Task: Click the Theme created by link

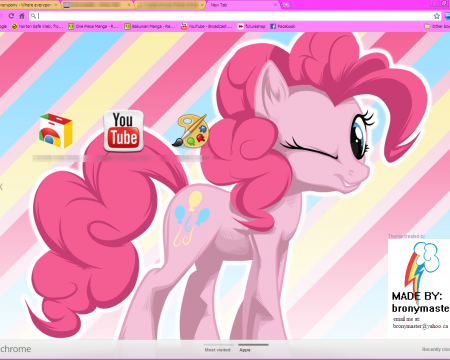Action: click(x=406, y=236)
